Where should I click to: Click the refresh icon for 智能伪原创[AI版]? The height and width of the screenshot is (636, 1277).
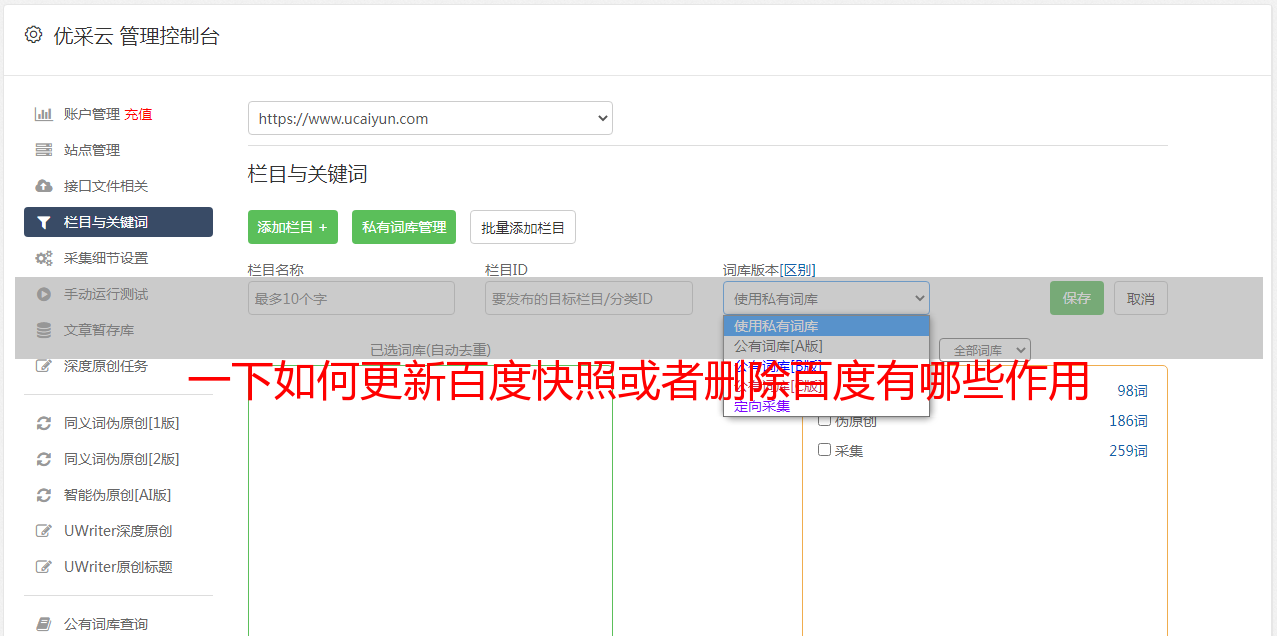43,495
